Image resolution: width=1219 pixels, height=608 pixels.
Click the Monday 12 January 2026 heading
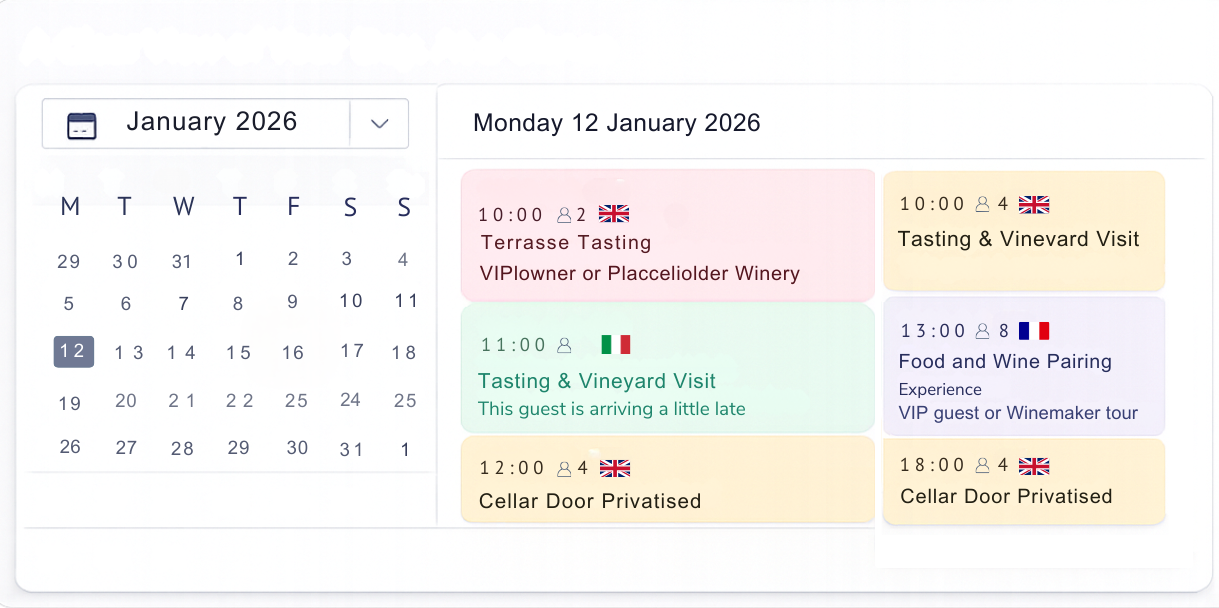tap(616, 123)
